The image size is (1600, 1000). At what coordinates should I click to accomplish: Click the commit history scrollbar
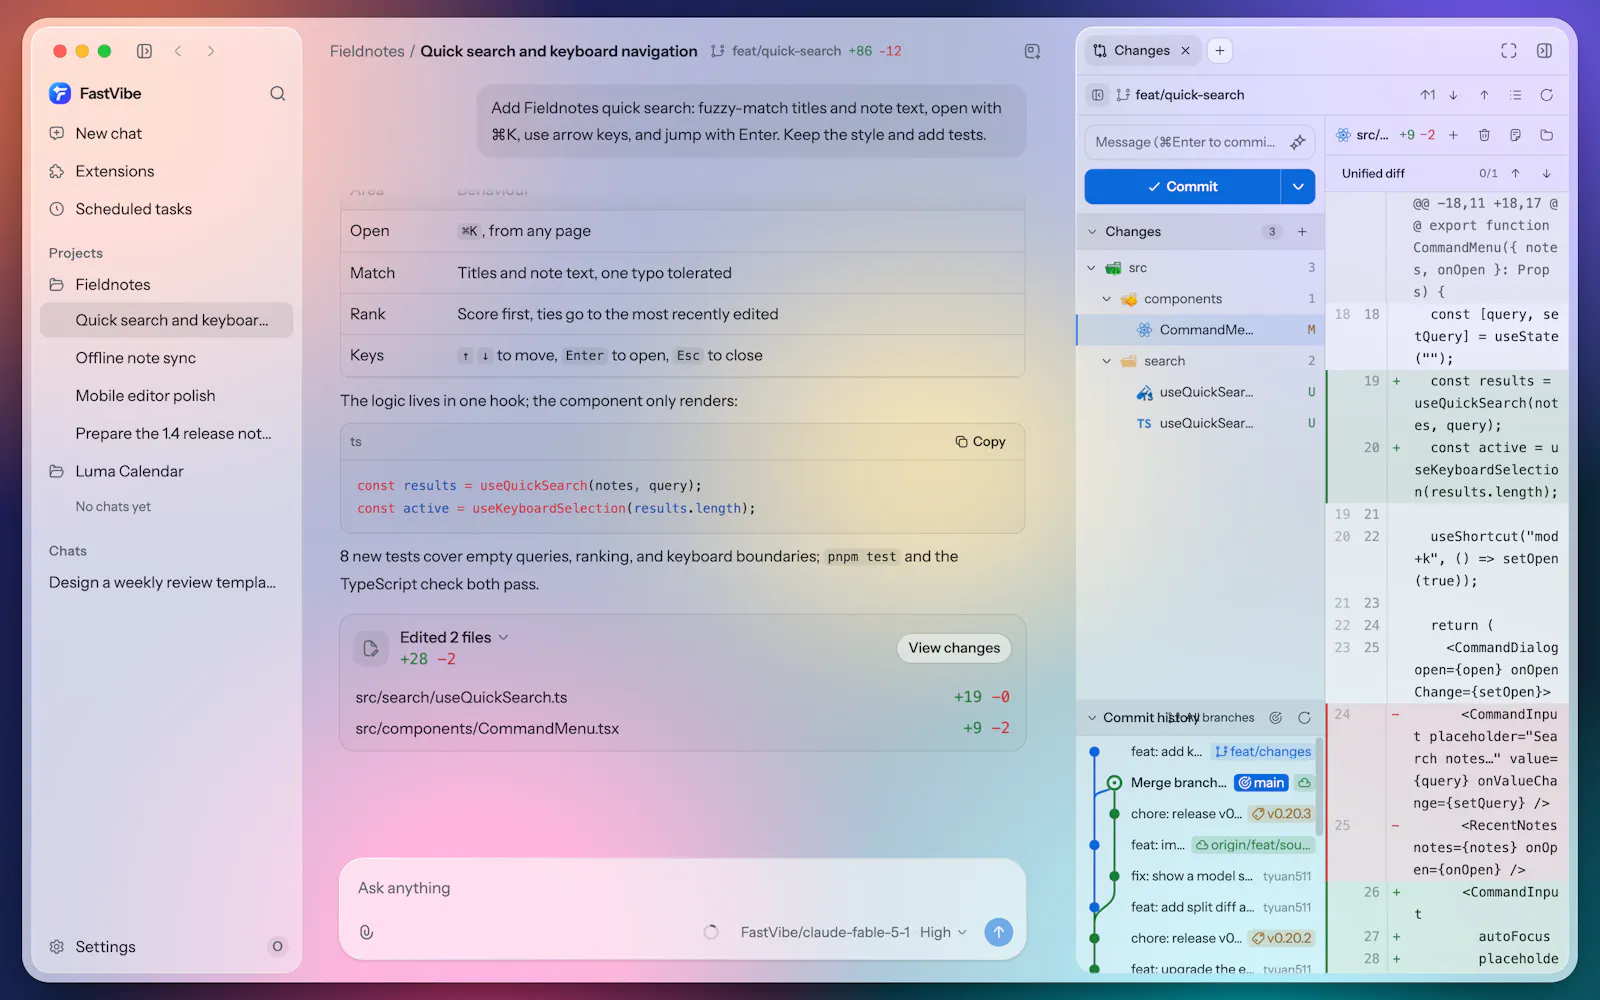(1320, 787)
